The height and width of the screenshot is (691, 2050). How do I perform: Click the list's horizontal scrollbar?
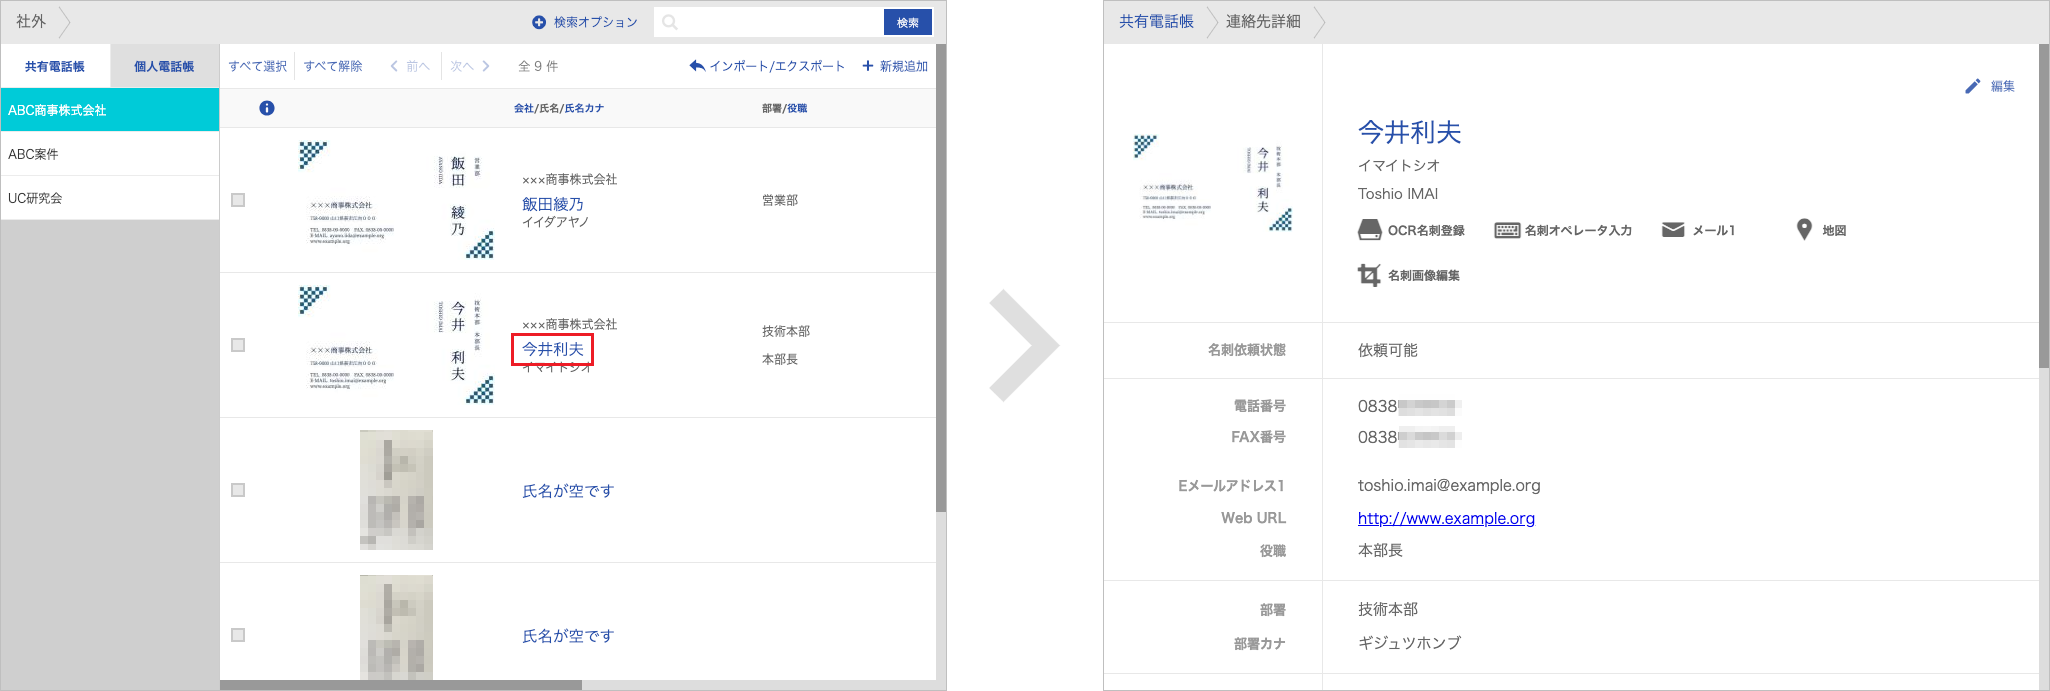click(400, 685)
